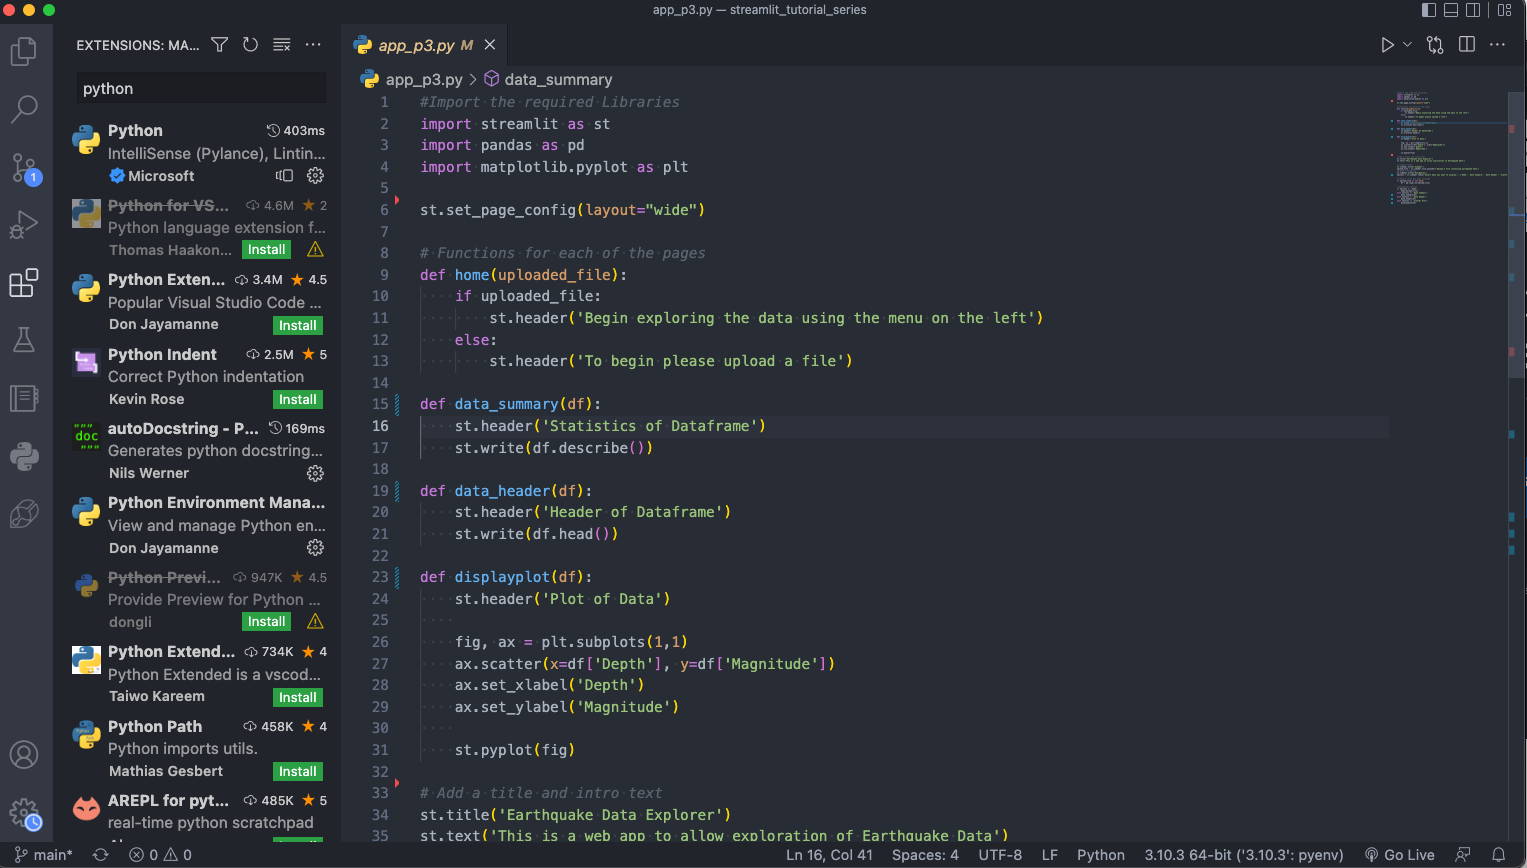Open the Manage gear in activity bar
The height and width of the screenshot is (868, 1527).
click(x=24, y=812)
